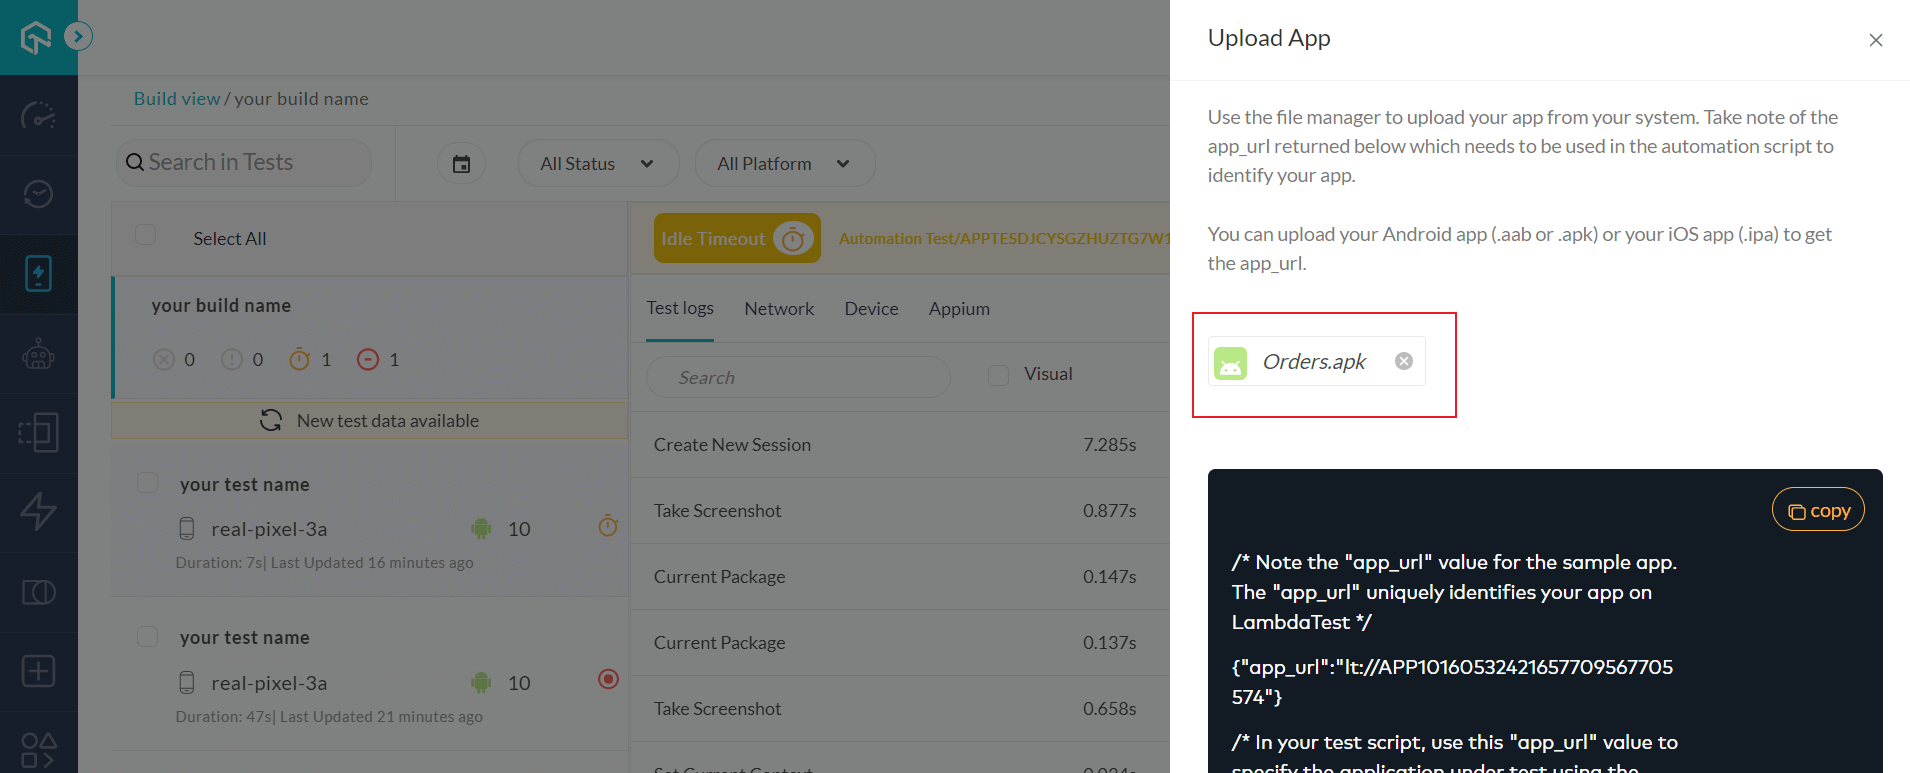Enable the Visual checkbox
Viewport: 1910px width, 773px height.
pyautogui.click(x=998, y=375)
